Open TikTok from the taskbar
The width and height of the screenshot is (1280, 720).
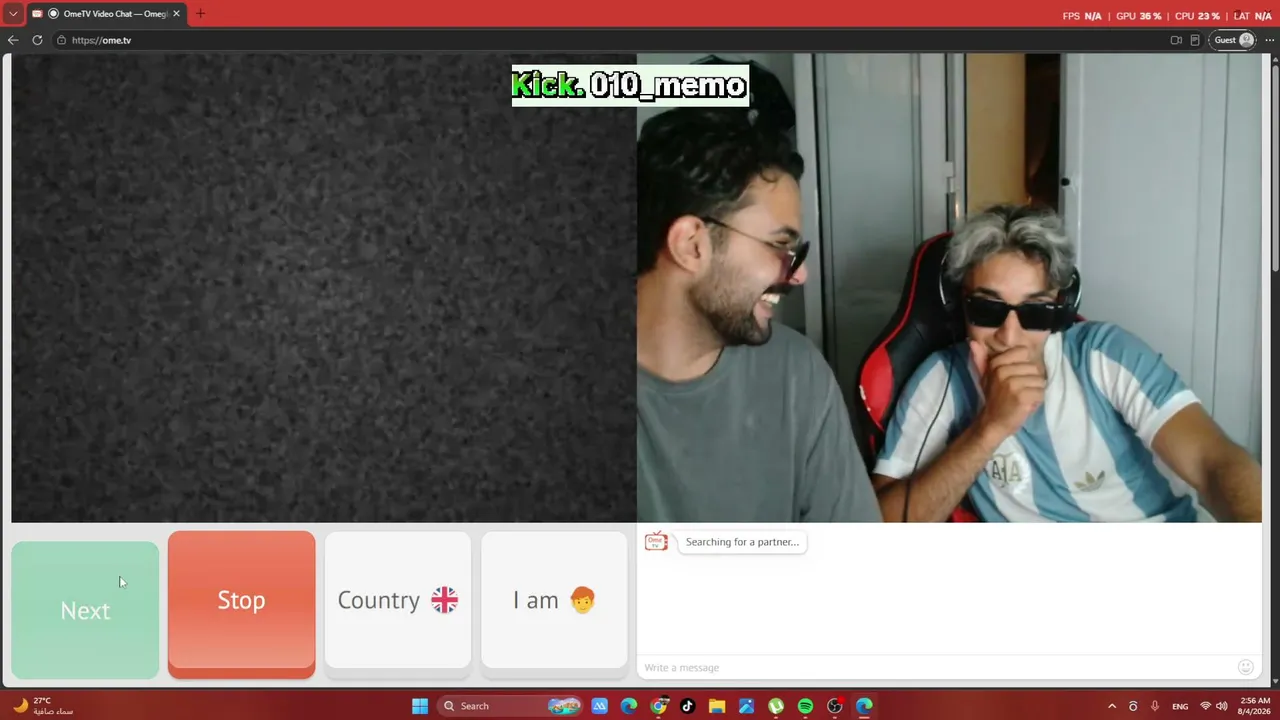687,706
